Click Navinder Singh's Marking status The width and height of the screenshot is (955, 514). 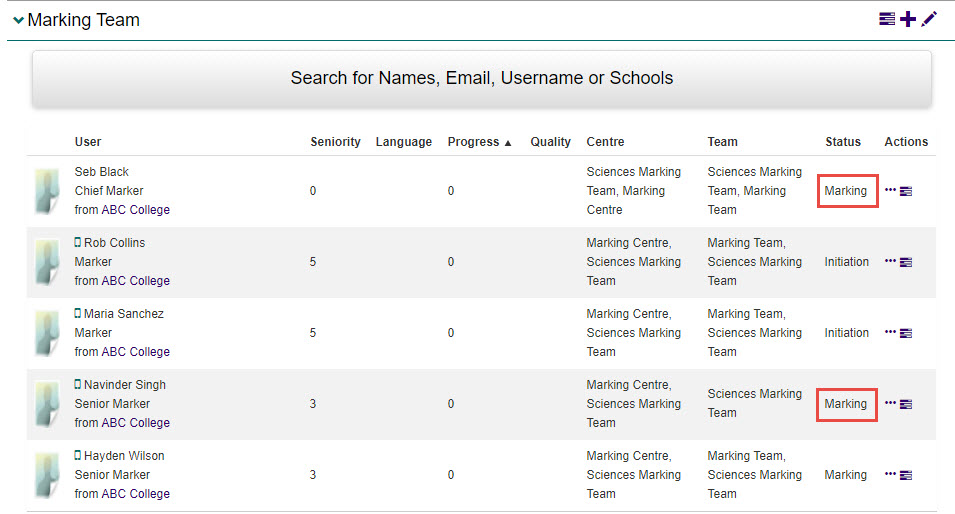846,404
